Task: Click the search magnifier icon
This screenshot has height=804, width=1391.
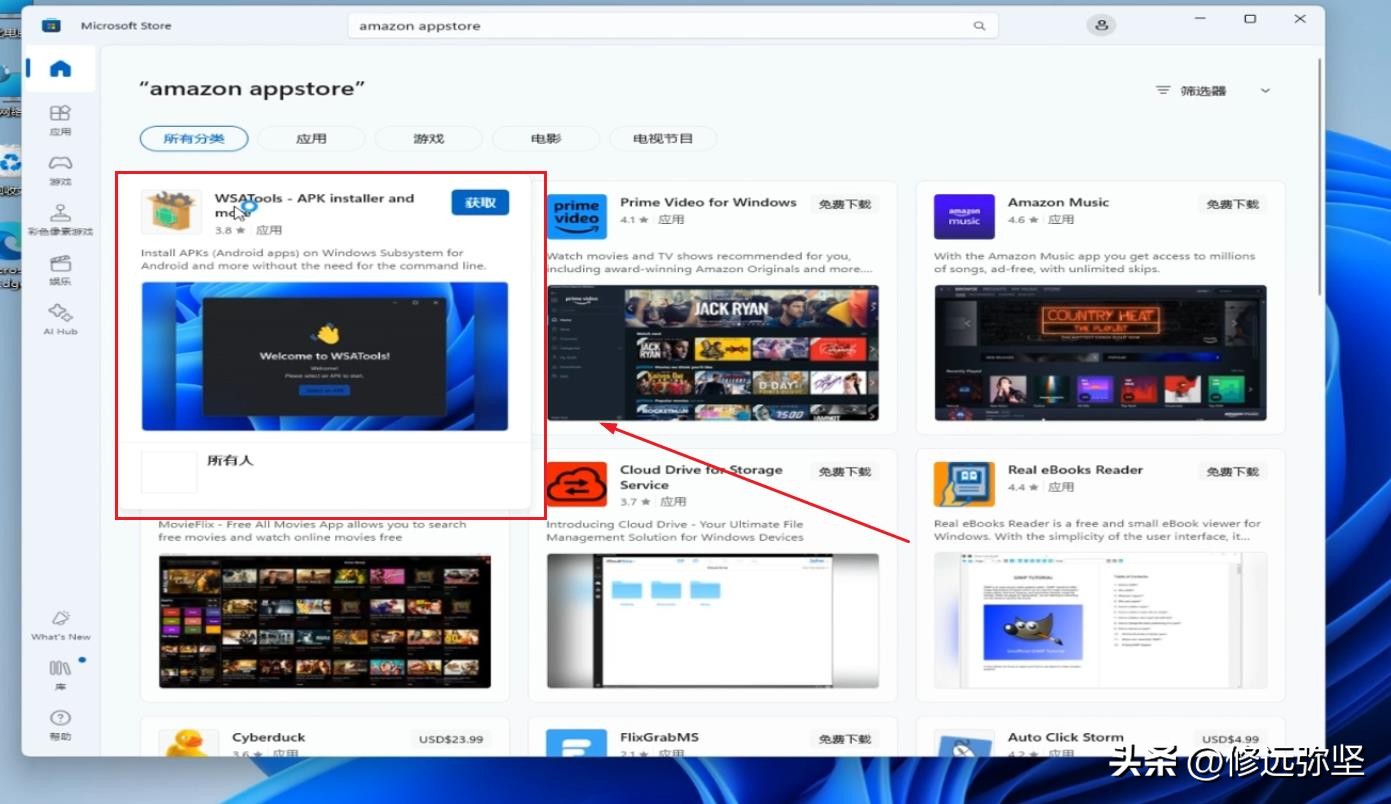Action: click(979, 26)
